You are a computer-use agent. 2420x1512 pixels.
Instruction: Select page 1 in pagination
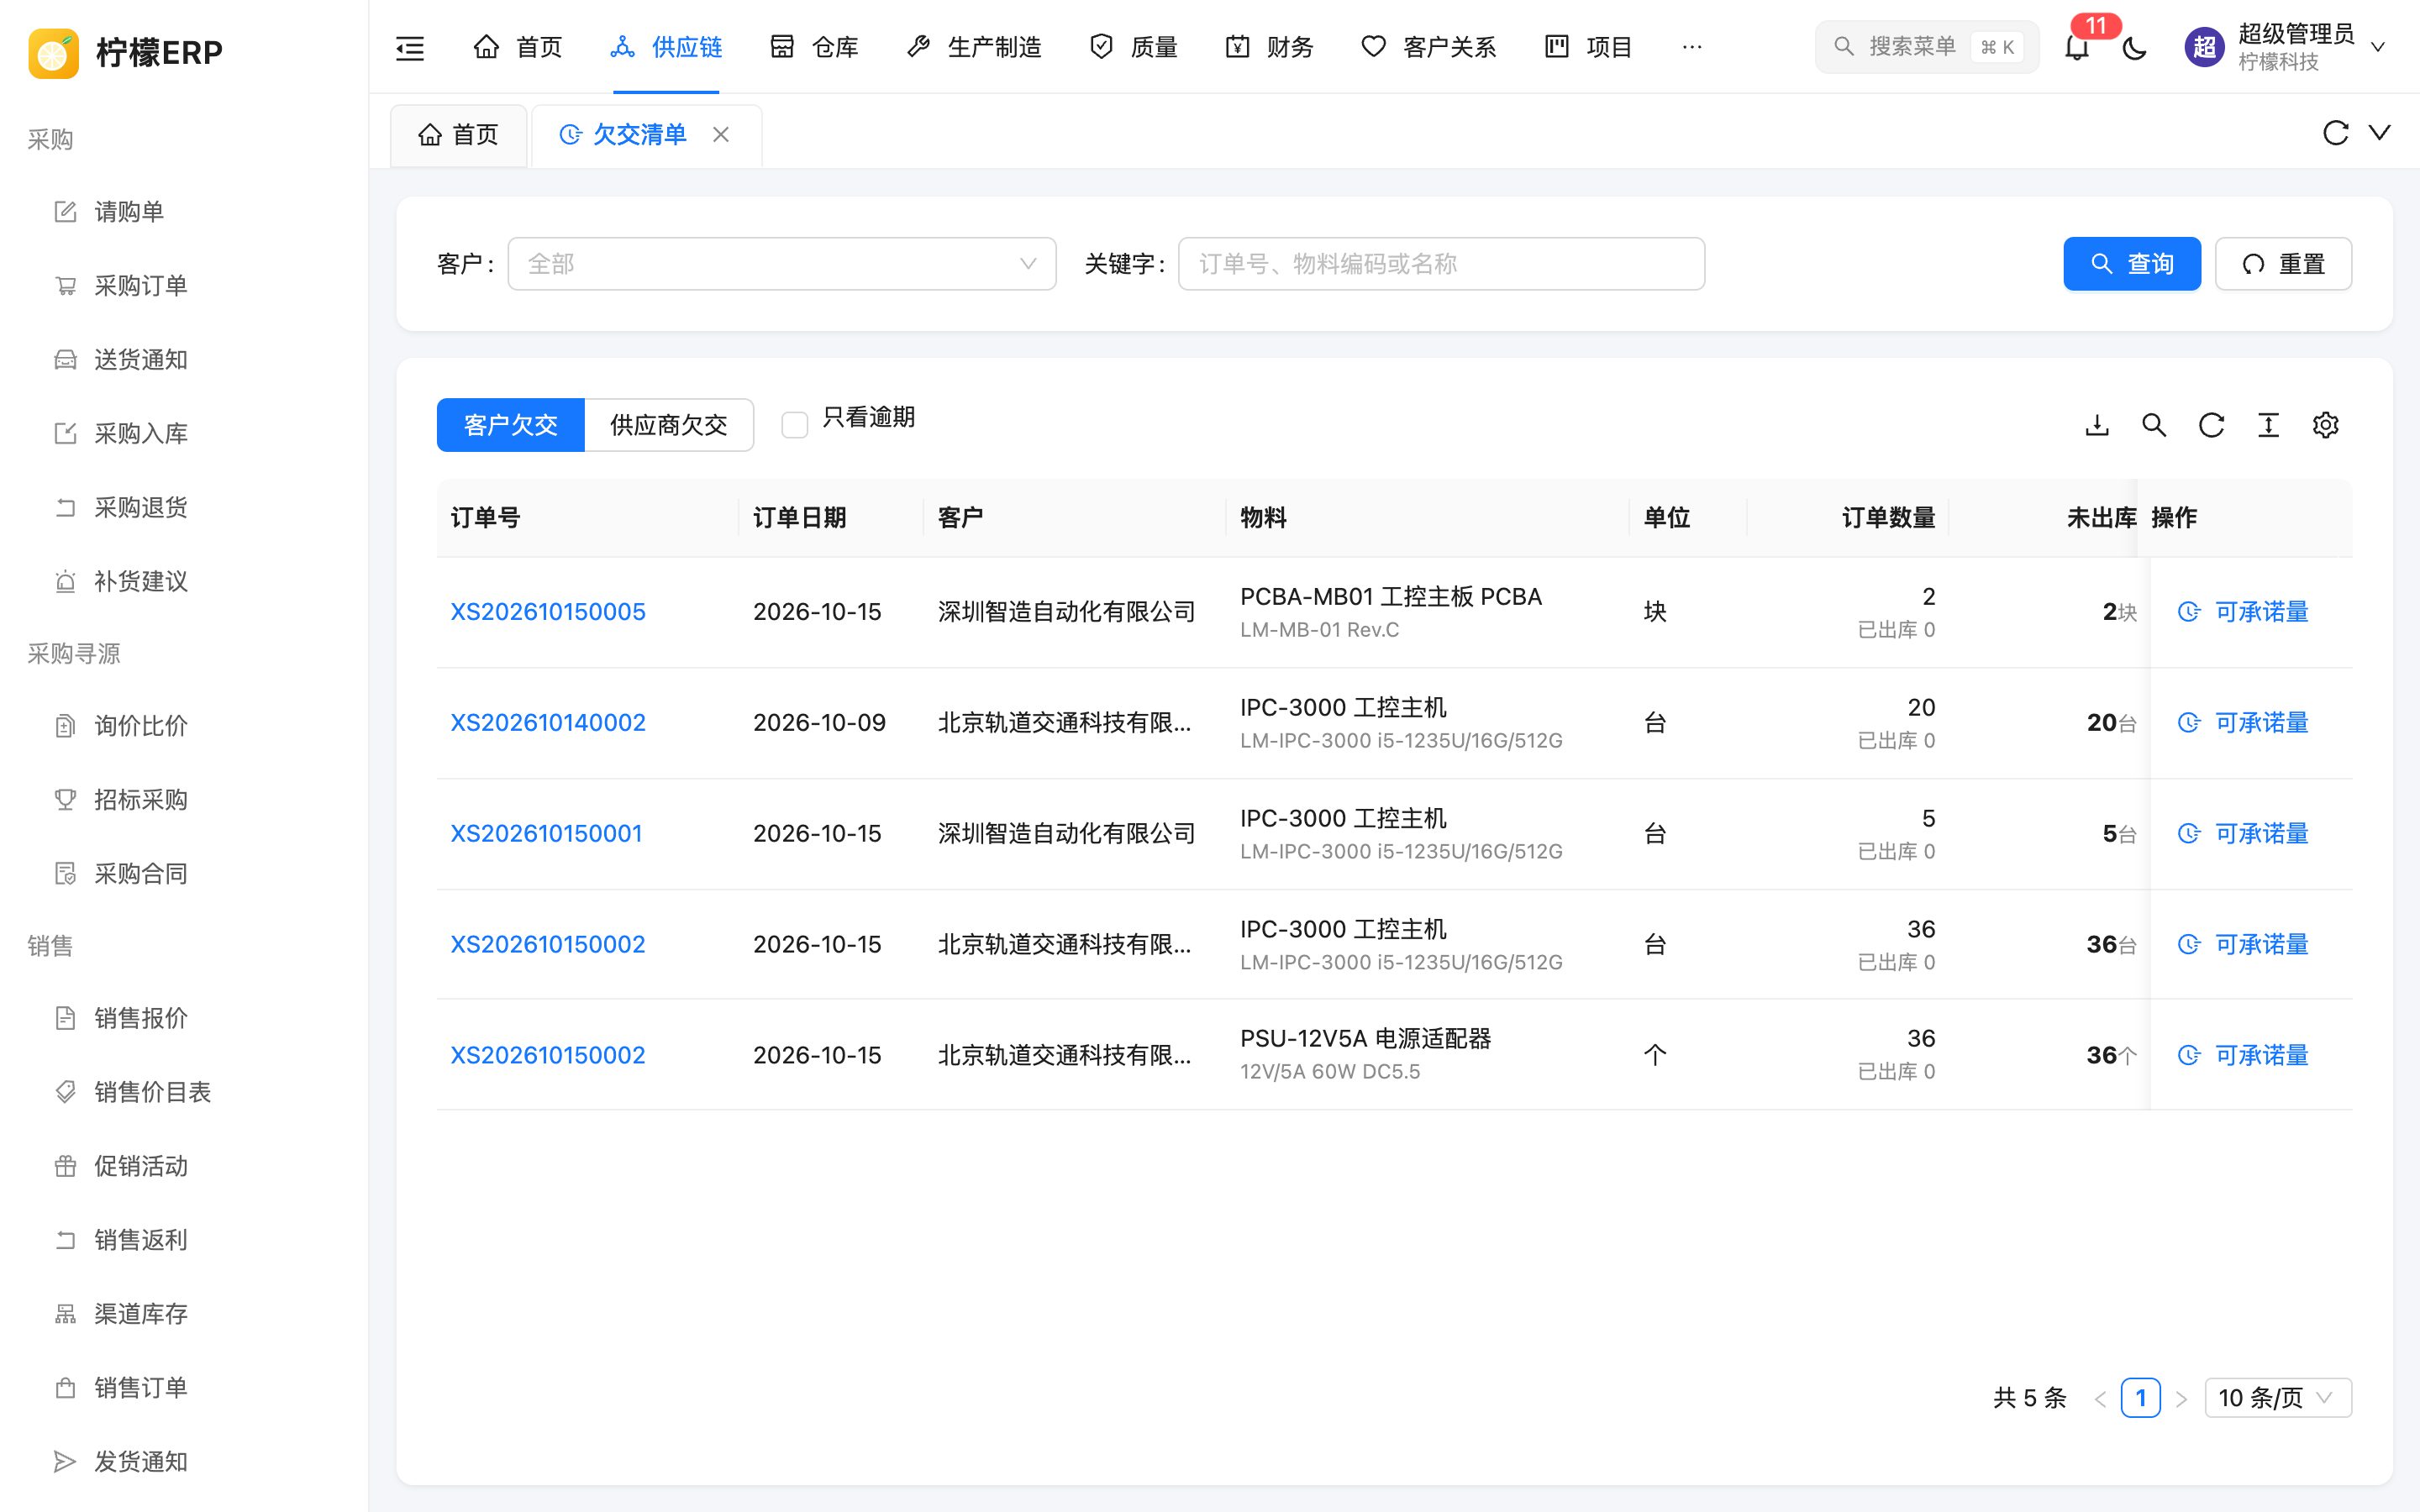point(2140,1398)
